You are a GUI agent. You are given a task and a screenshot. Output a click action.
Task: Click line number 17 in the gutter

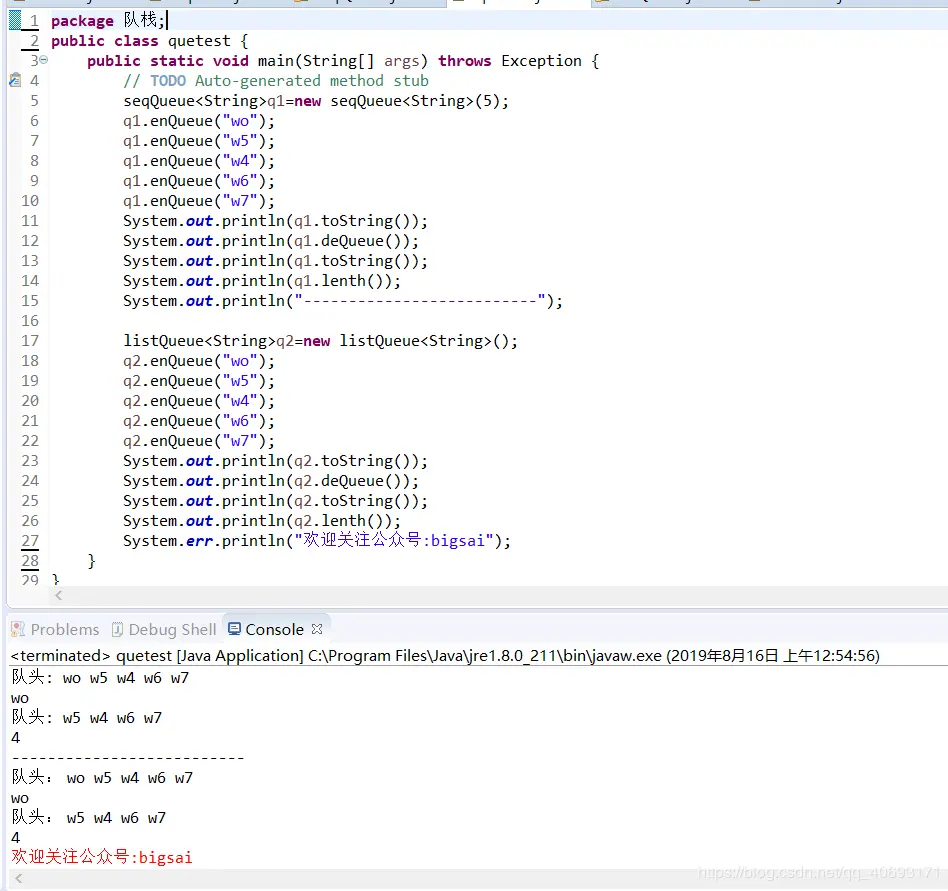30,341
